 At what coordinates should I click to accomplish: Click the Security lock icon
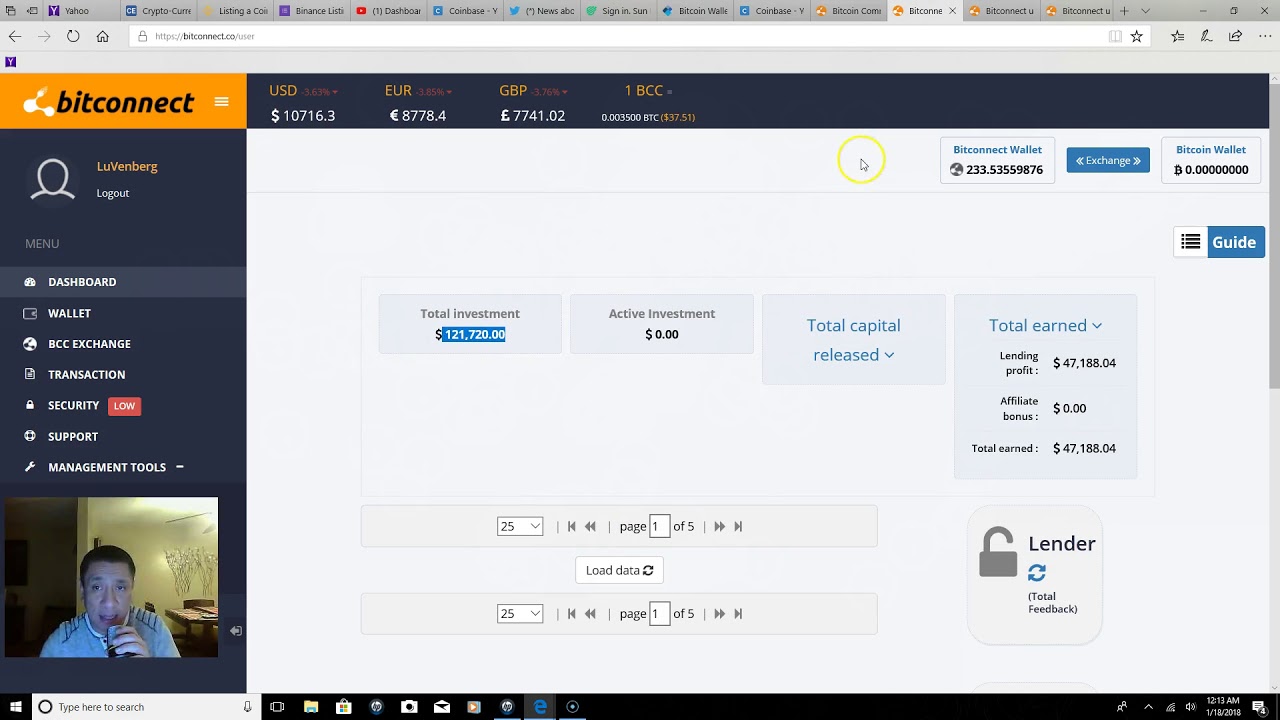(30, 405)
